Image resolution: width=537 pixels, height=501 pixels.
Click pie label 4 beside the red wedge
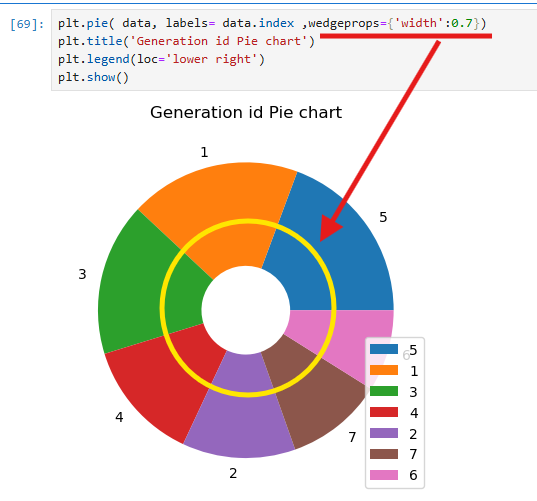[x=119, y=417]
